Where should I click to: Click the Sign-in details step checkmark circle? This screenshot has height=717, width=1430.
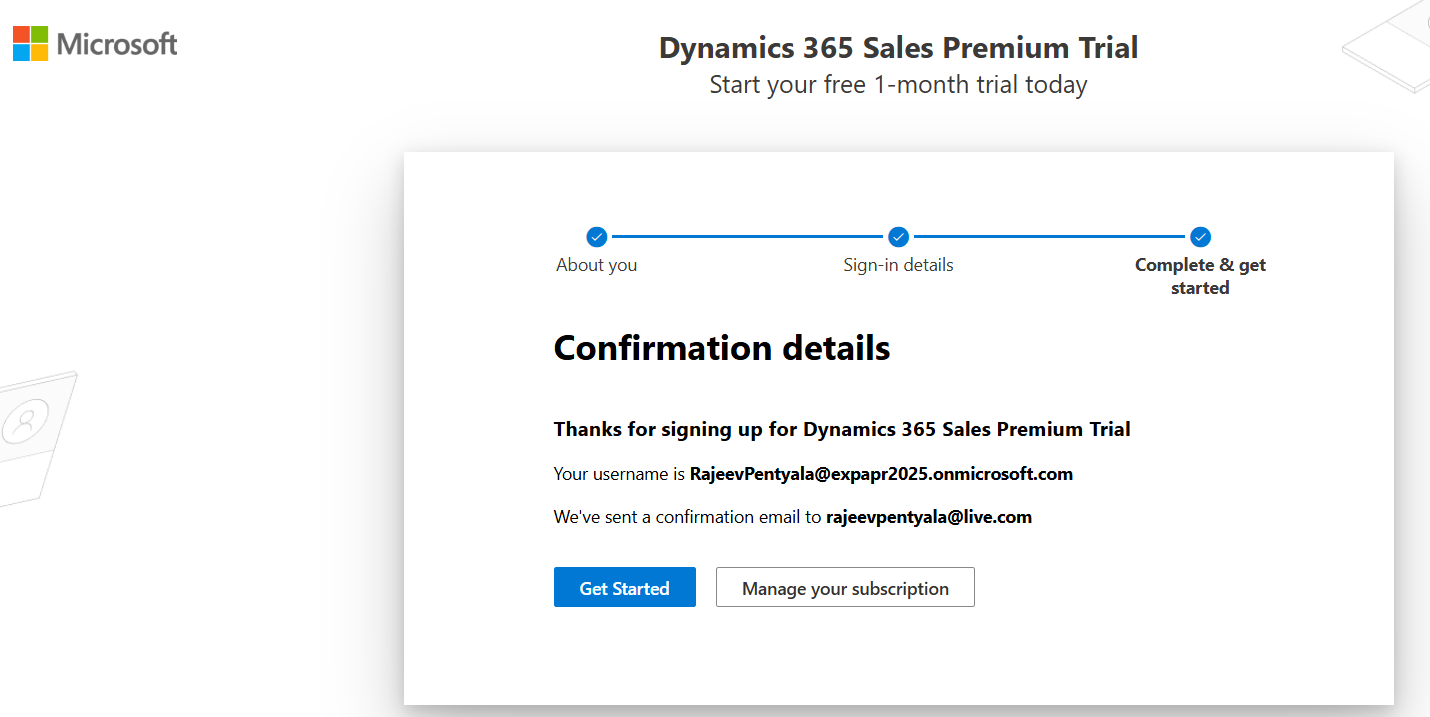(x=898, y=237)
